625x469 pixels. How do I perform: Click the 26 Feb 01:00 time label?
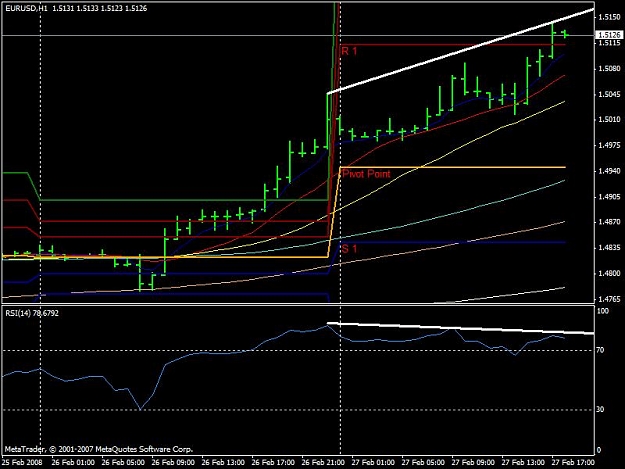tap(73, 462)
